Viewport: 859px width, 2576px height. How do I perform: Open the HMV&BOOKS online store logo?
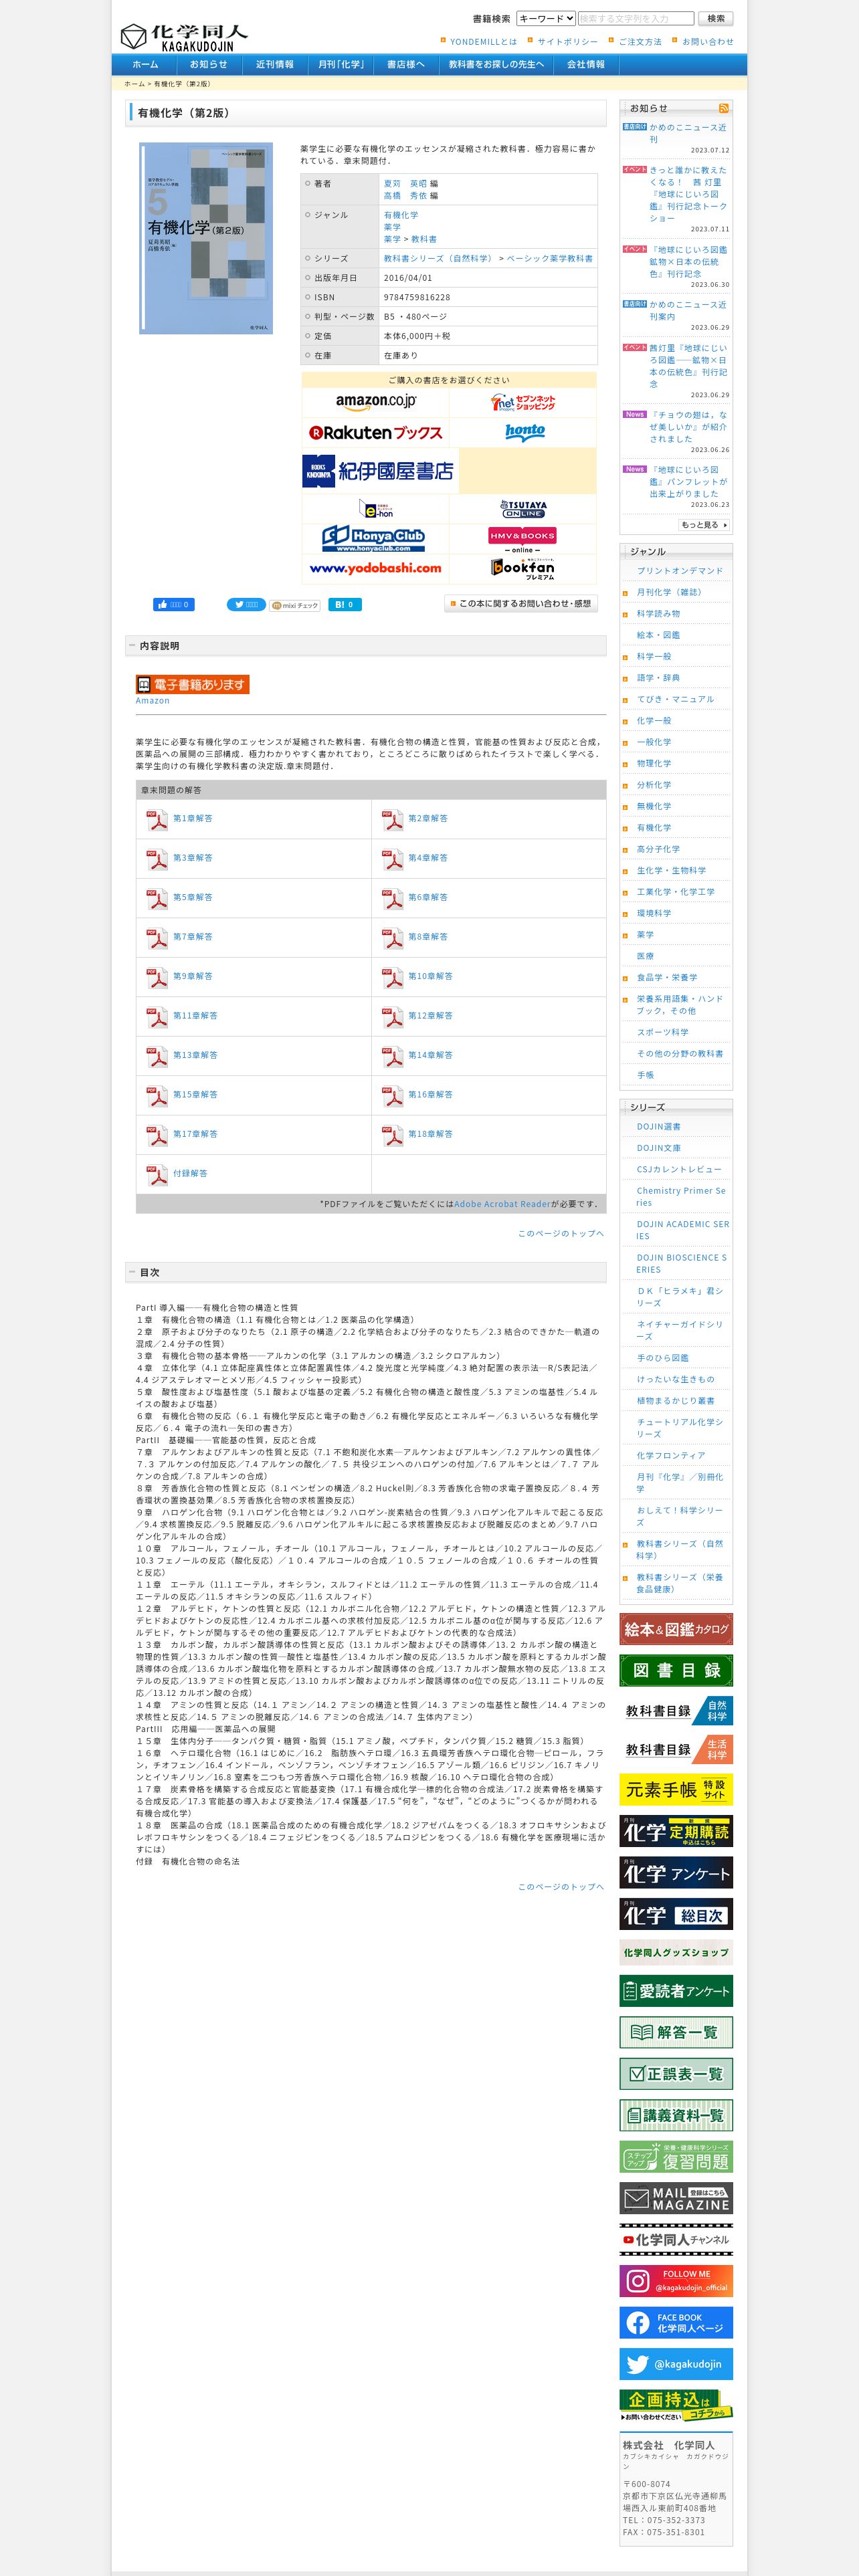click(523, 539)
